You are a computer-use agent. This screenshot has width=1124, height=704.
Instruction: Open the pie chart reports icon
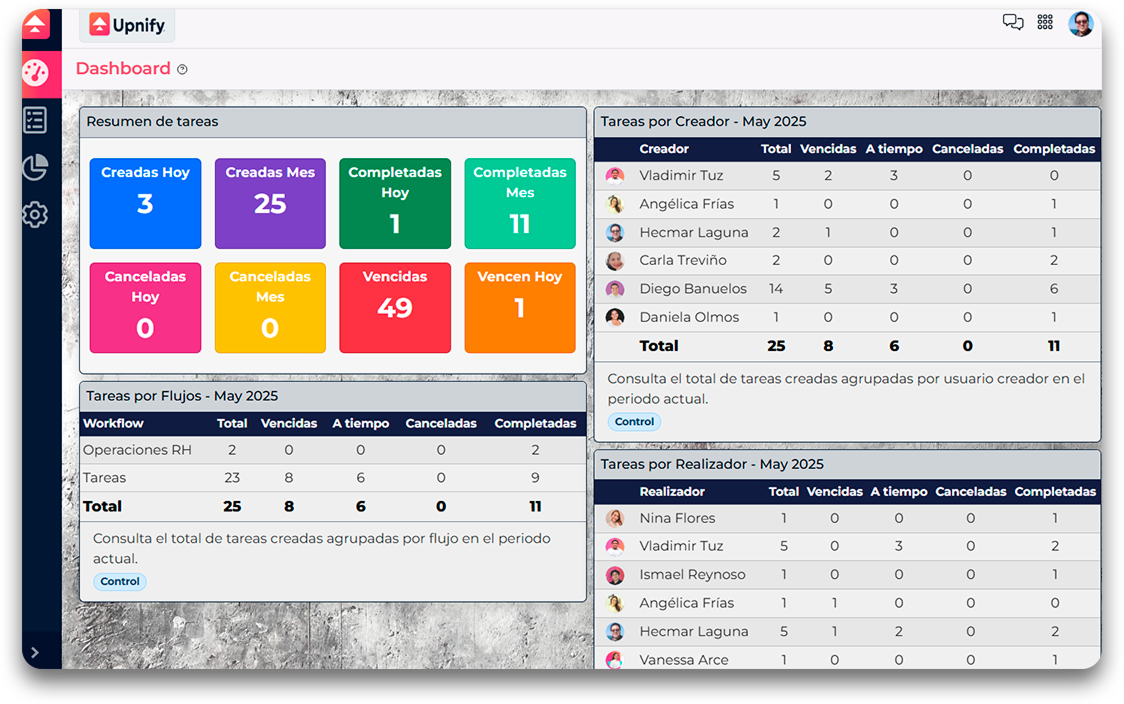pyautogui.click(x=35, y=168)
